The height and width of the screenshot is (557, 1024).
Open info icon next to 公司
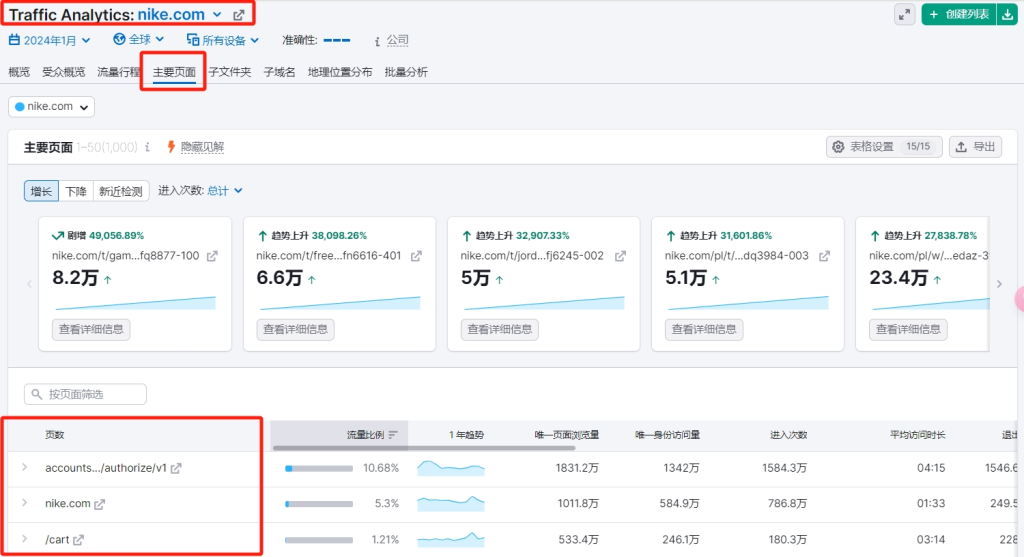click(377, 41)
